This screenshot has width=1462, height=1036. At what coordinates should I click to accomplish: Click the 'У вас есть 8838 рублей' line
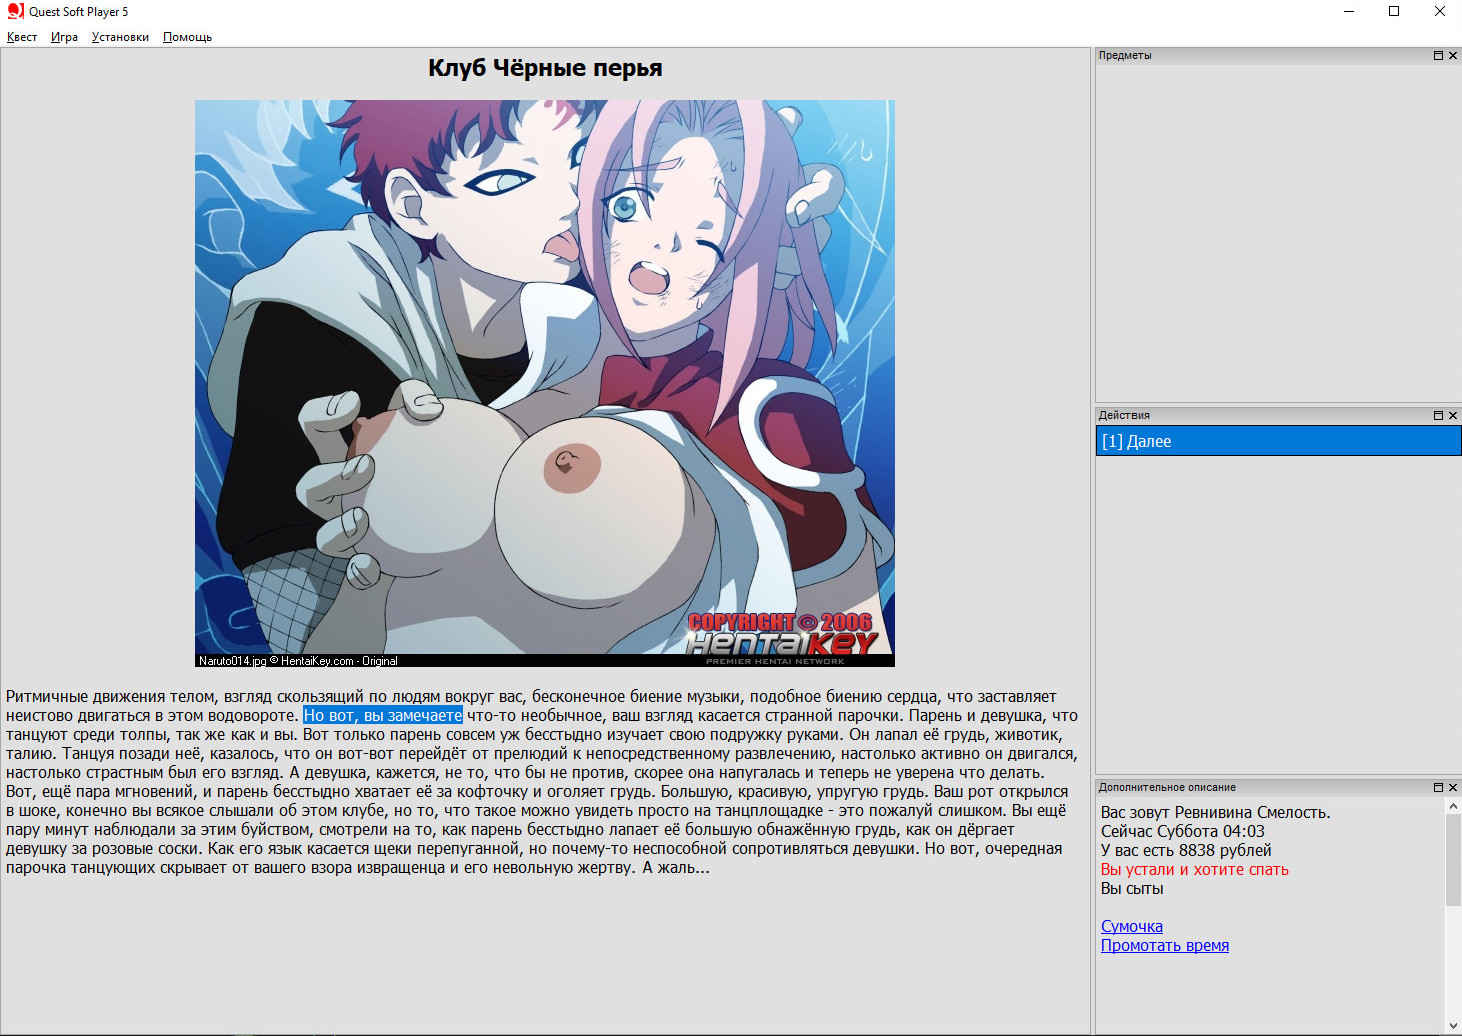[x=1186, y=850]
